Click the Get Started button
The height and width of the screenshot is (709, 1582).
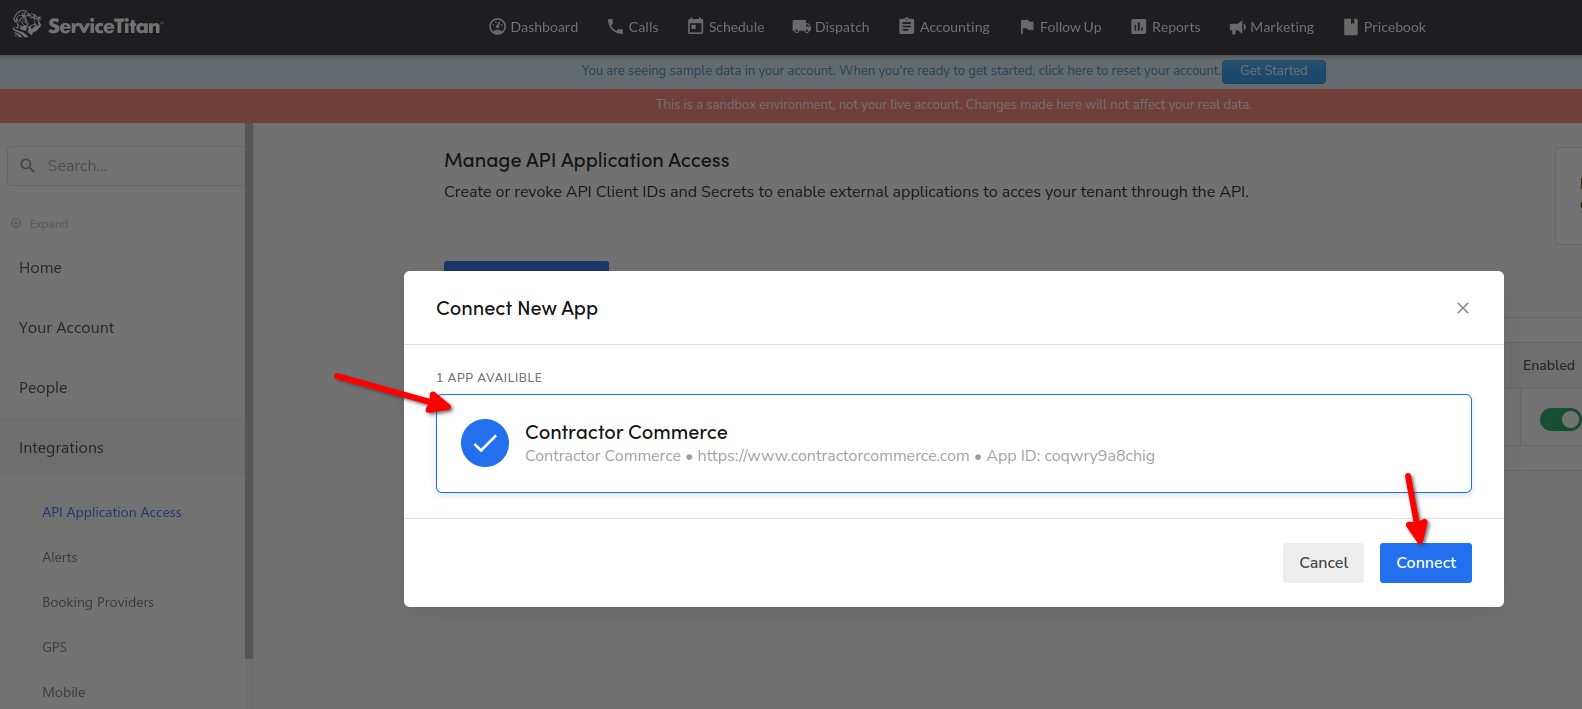(x=1274, y=71)
